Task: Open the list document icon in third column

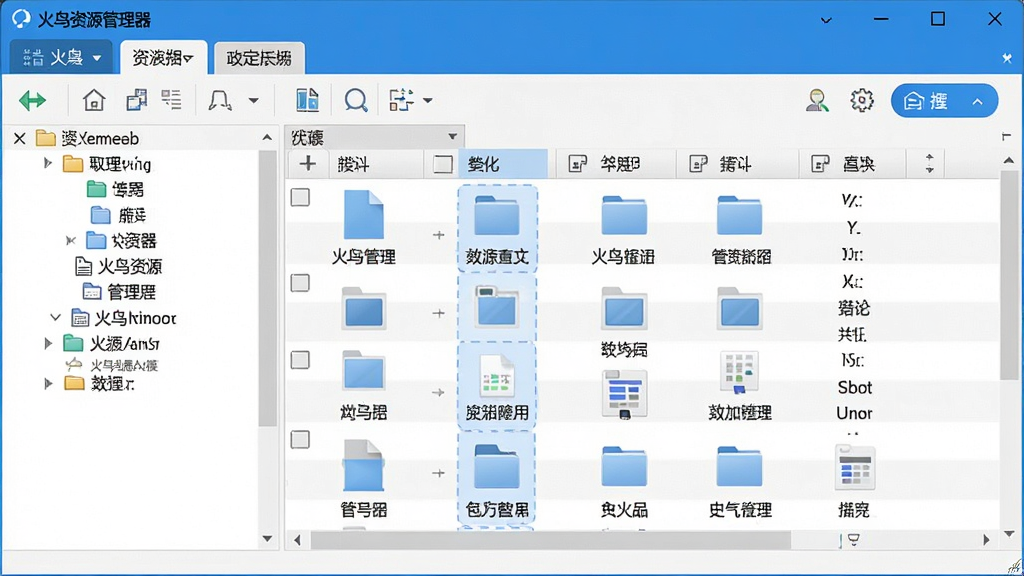Action: tap(624, 394)
